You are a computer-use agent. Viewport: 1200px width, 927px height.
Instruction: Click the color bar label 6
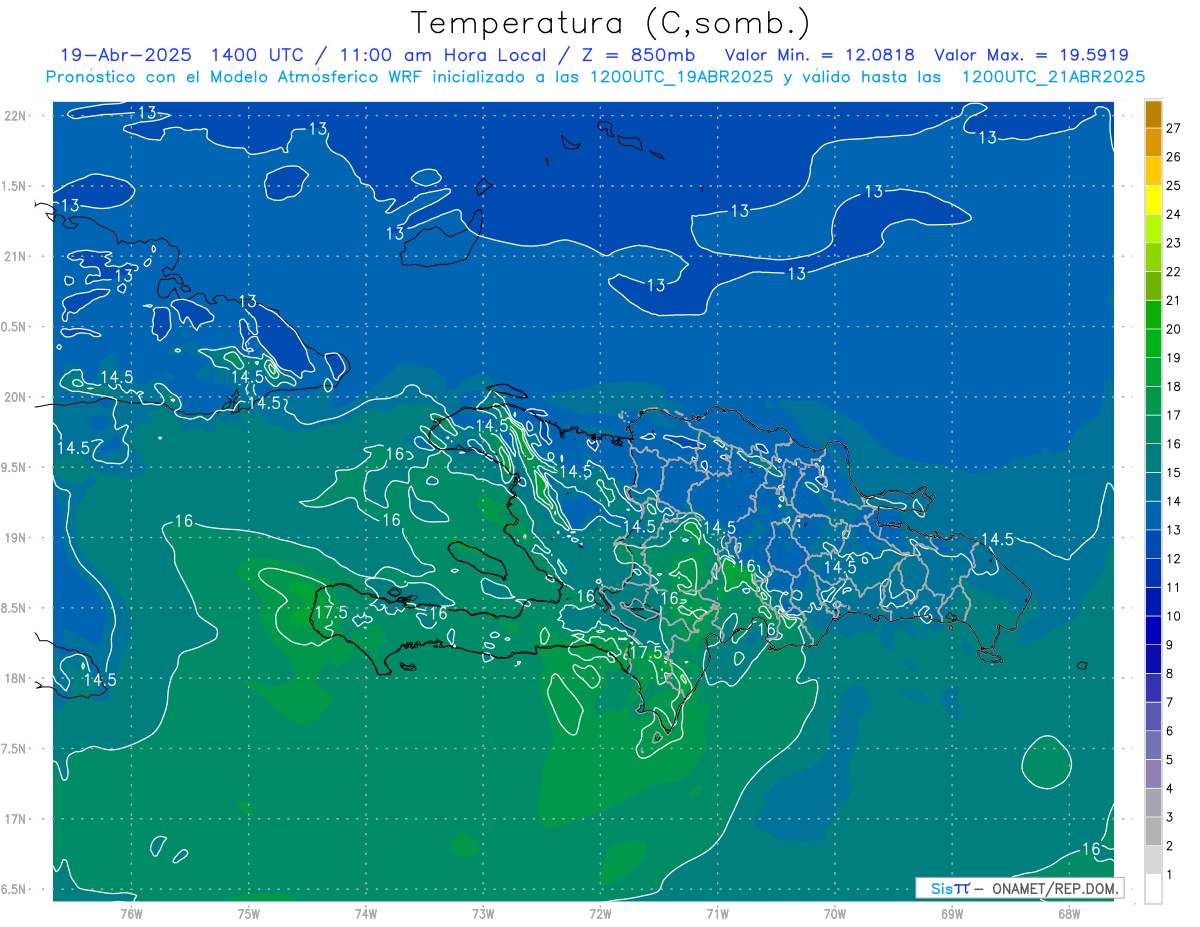pyautogui.click(x=1170, y=731)
